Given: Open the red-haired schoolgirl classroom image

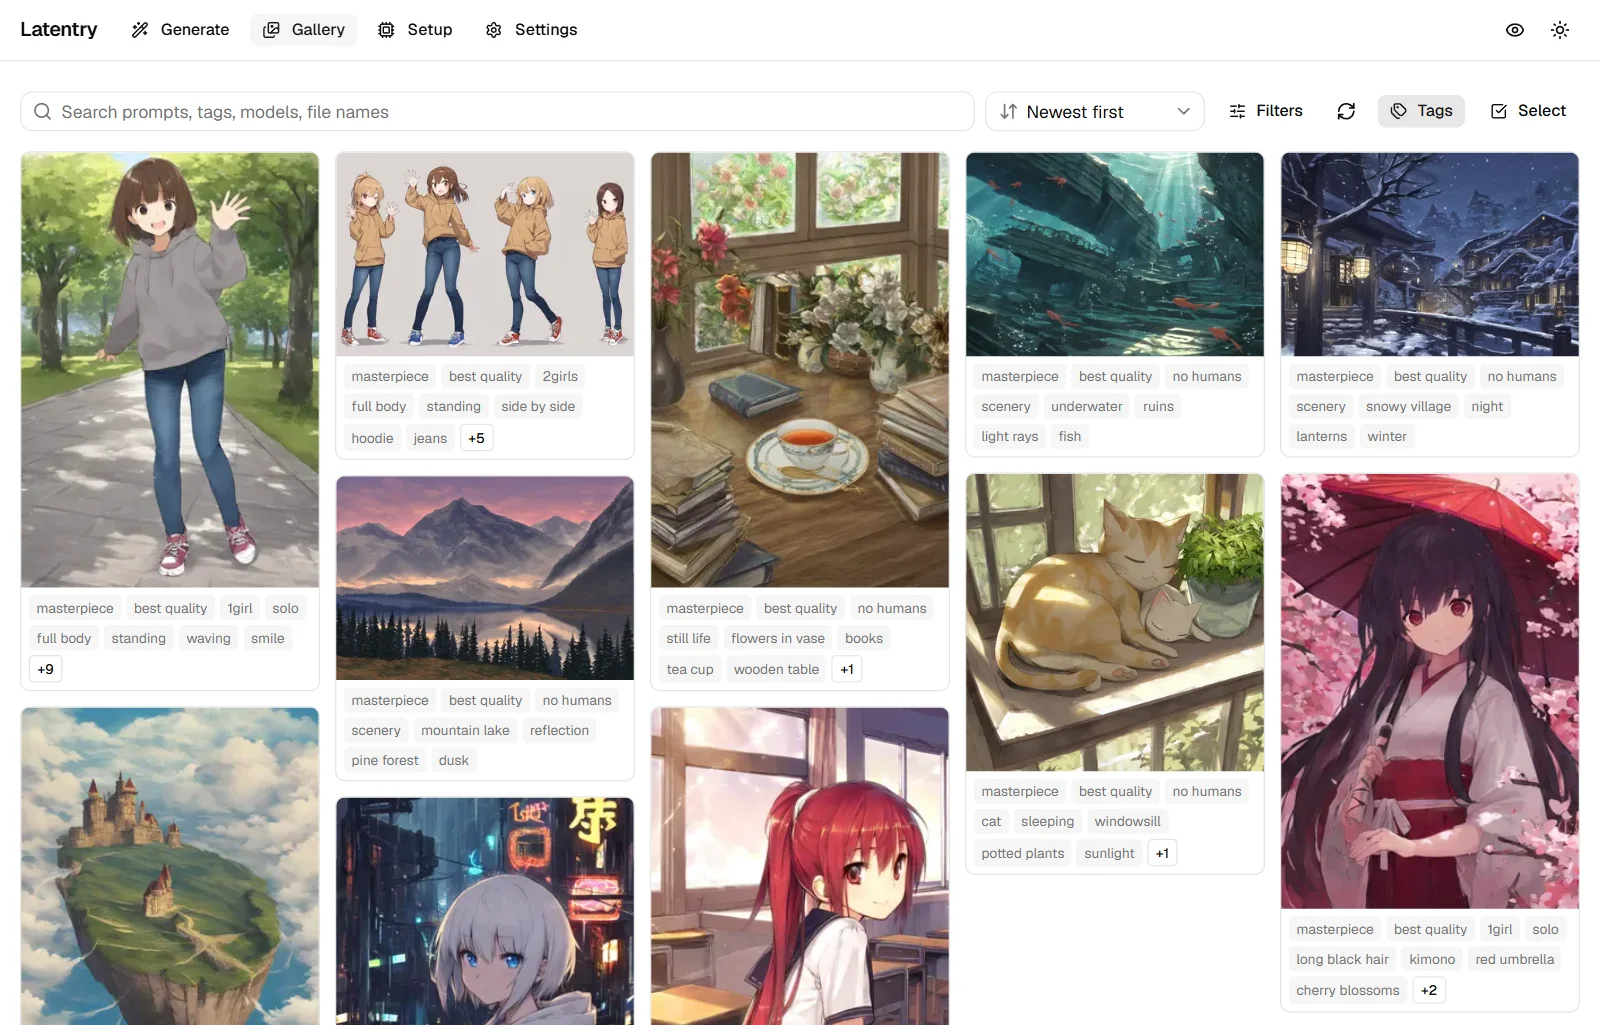Looking at the screenshot, I should [x=800, y=866].
